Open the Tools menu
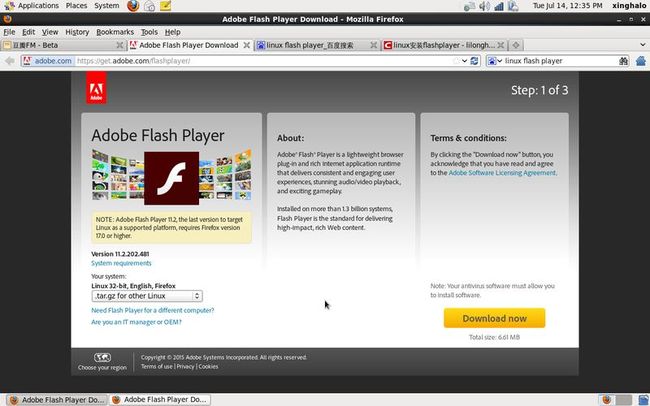Viewport: 650px width, 406px height. pos(149,32)
